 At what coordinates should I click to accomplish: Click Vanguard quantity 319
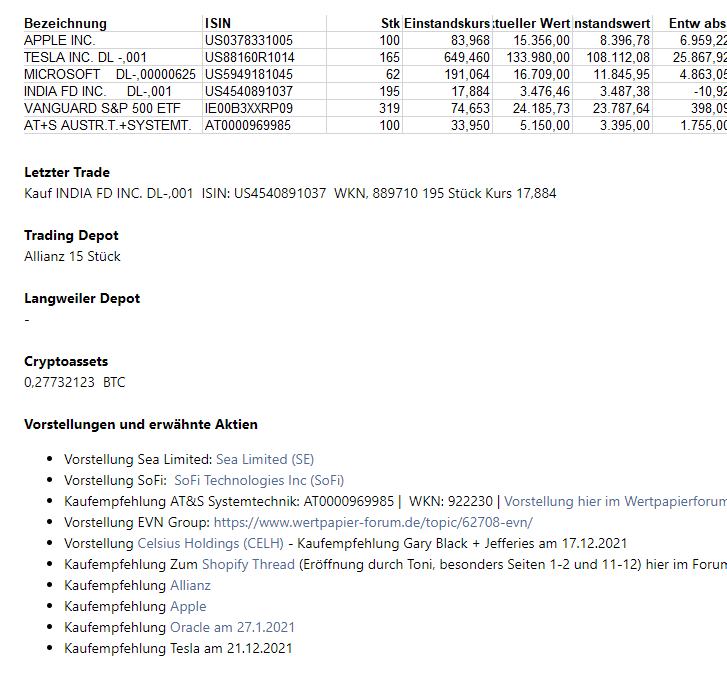[389, 109]
